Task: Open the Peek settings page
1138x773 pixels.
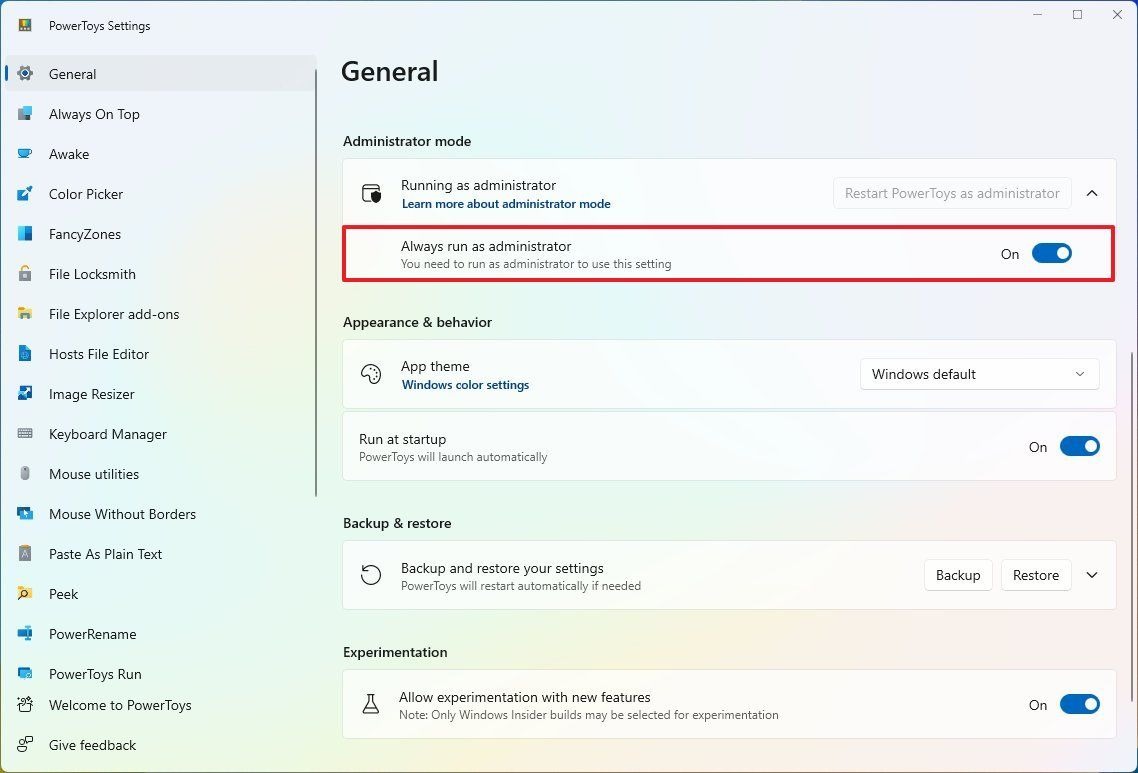Action: click(160, 593)
